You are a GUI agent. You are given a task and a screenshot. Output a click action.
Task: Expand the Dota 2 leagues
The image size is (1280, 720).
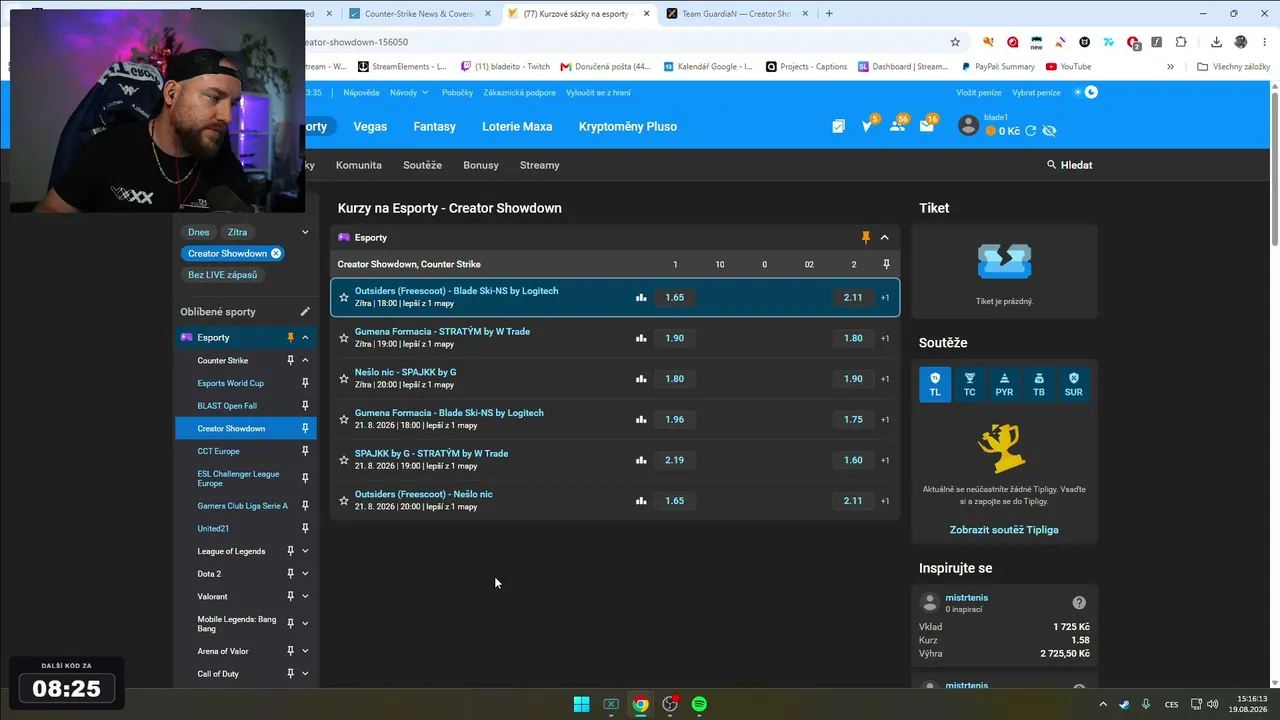(x=305, y=574)
